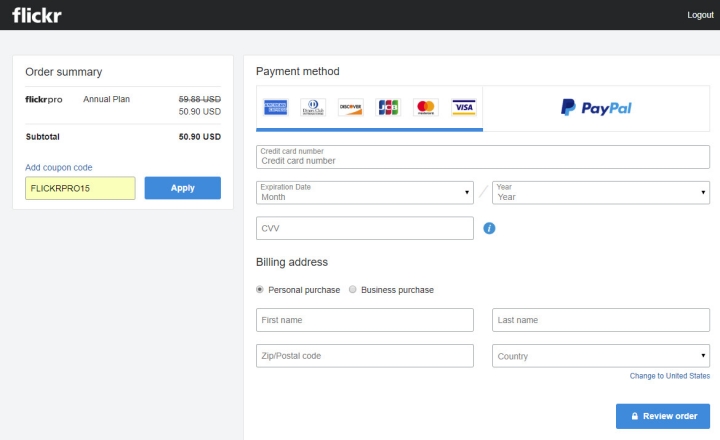Screen dimensions: 720x440
Task: Click Change to United States link
Action: coord(669,376)
